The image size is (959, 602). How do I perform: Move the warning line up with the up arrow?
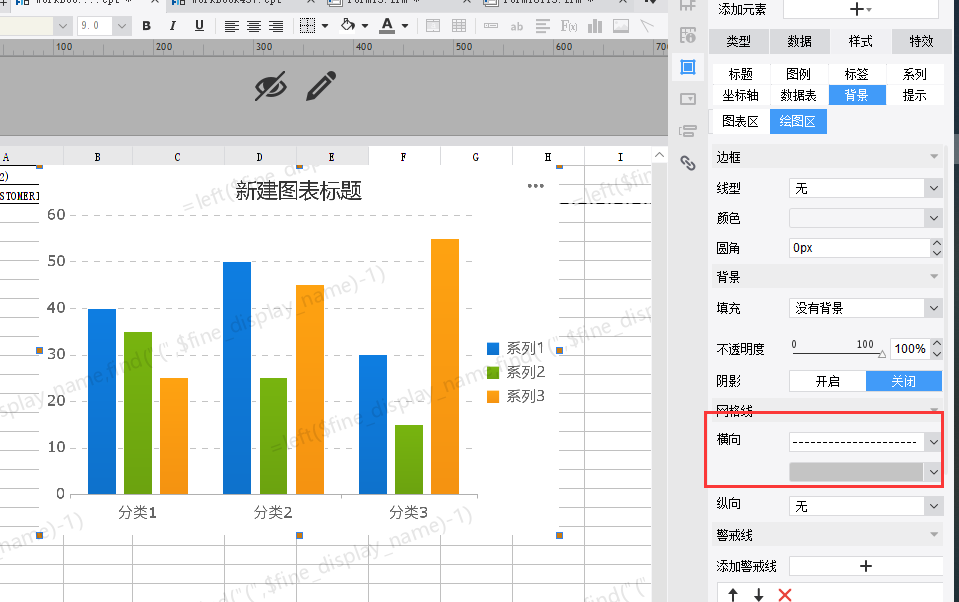(x=733, y=595)
